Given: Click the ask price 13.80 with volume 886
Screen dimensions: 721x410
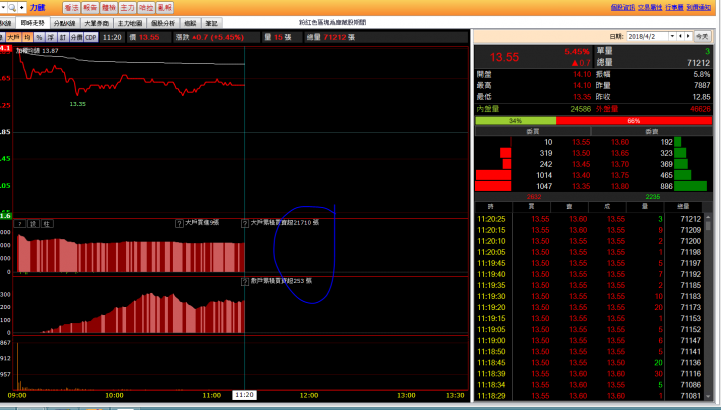Looking at the screenshot, I should coord(620,186).
